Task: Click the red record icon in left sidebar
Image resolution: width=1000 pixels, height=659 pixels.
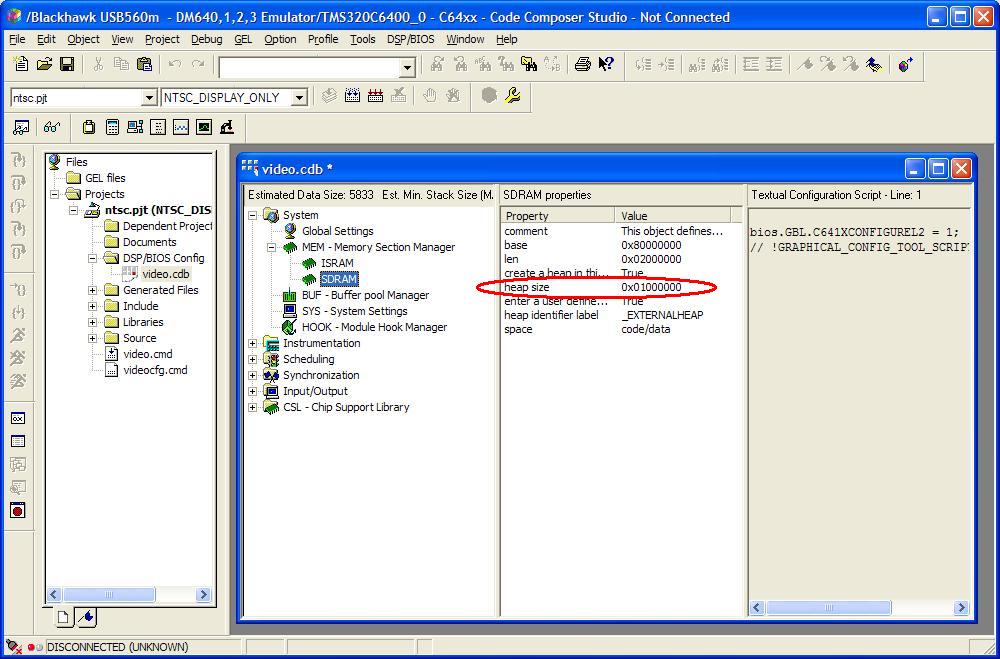Action: coord(18,510)
